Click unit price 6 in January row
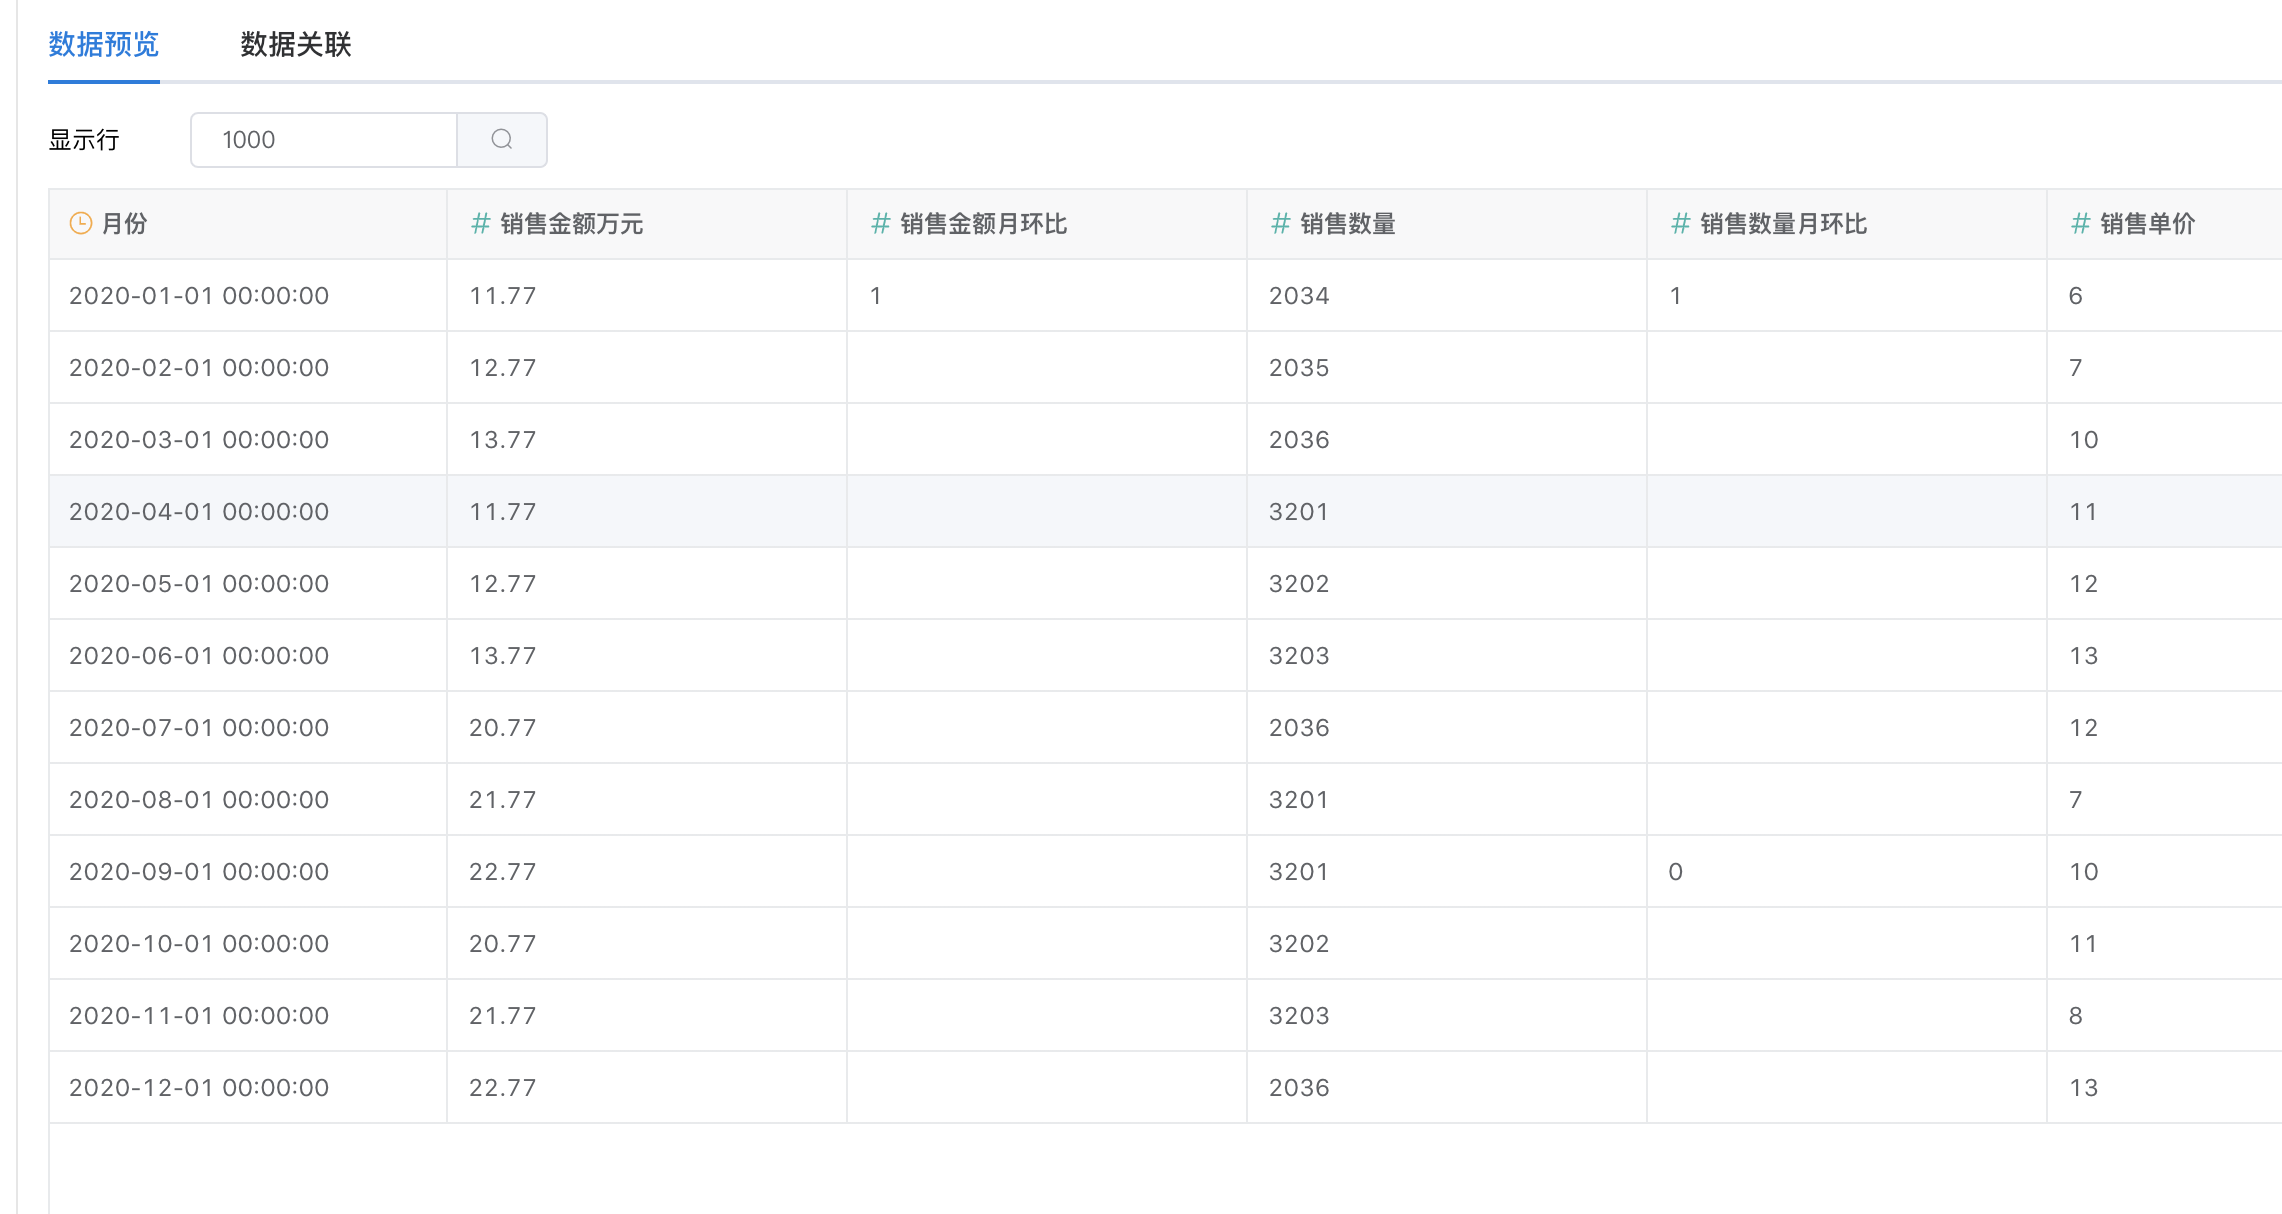 (x=2076, y=296)
